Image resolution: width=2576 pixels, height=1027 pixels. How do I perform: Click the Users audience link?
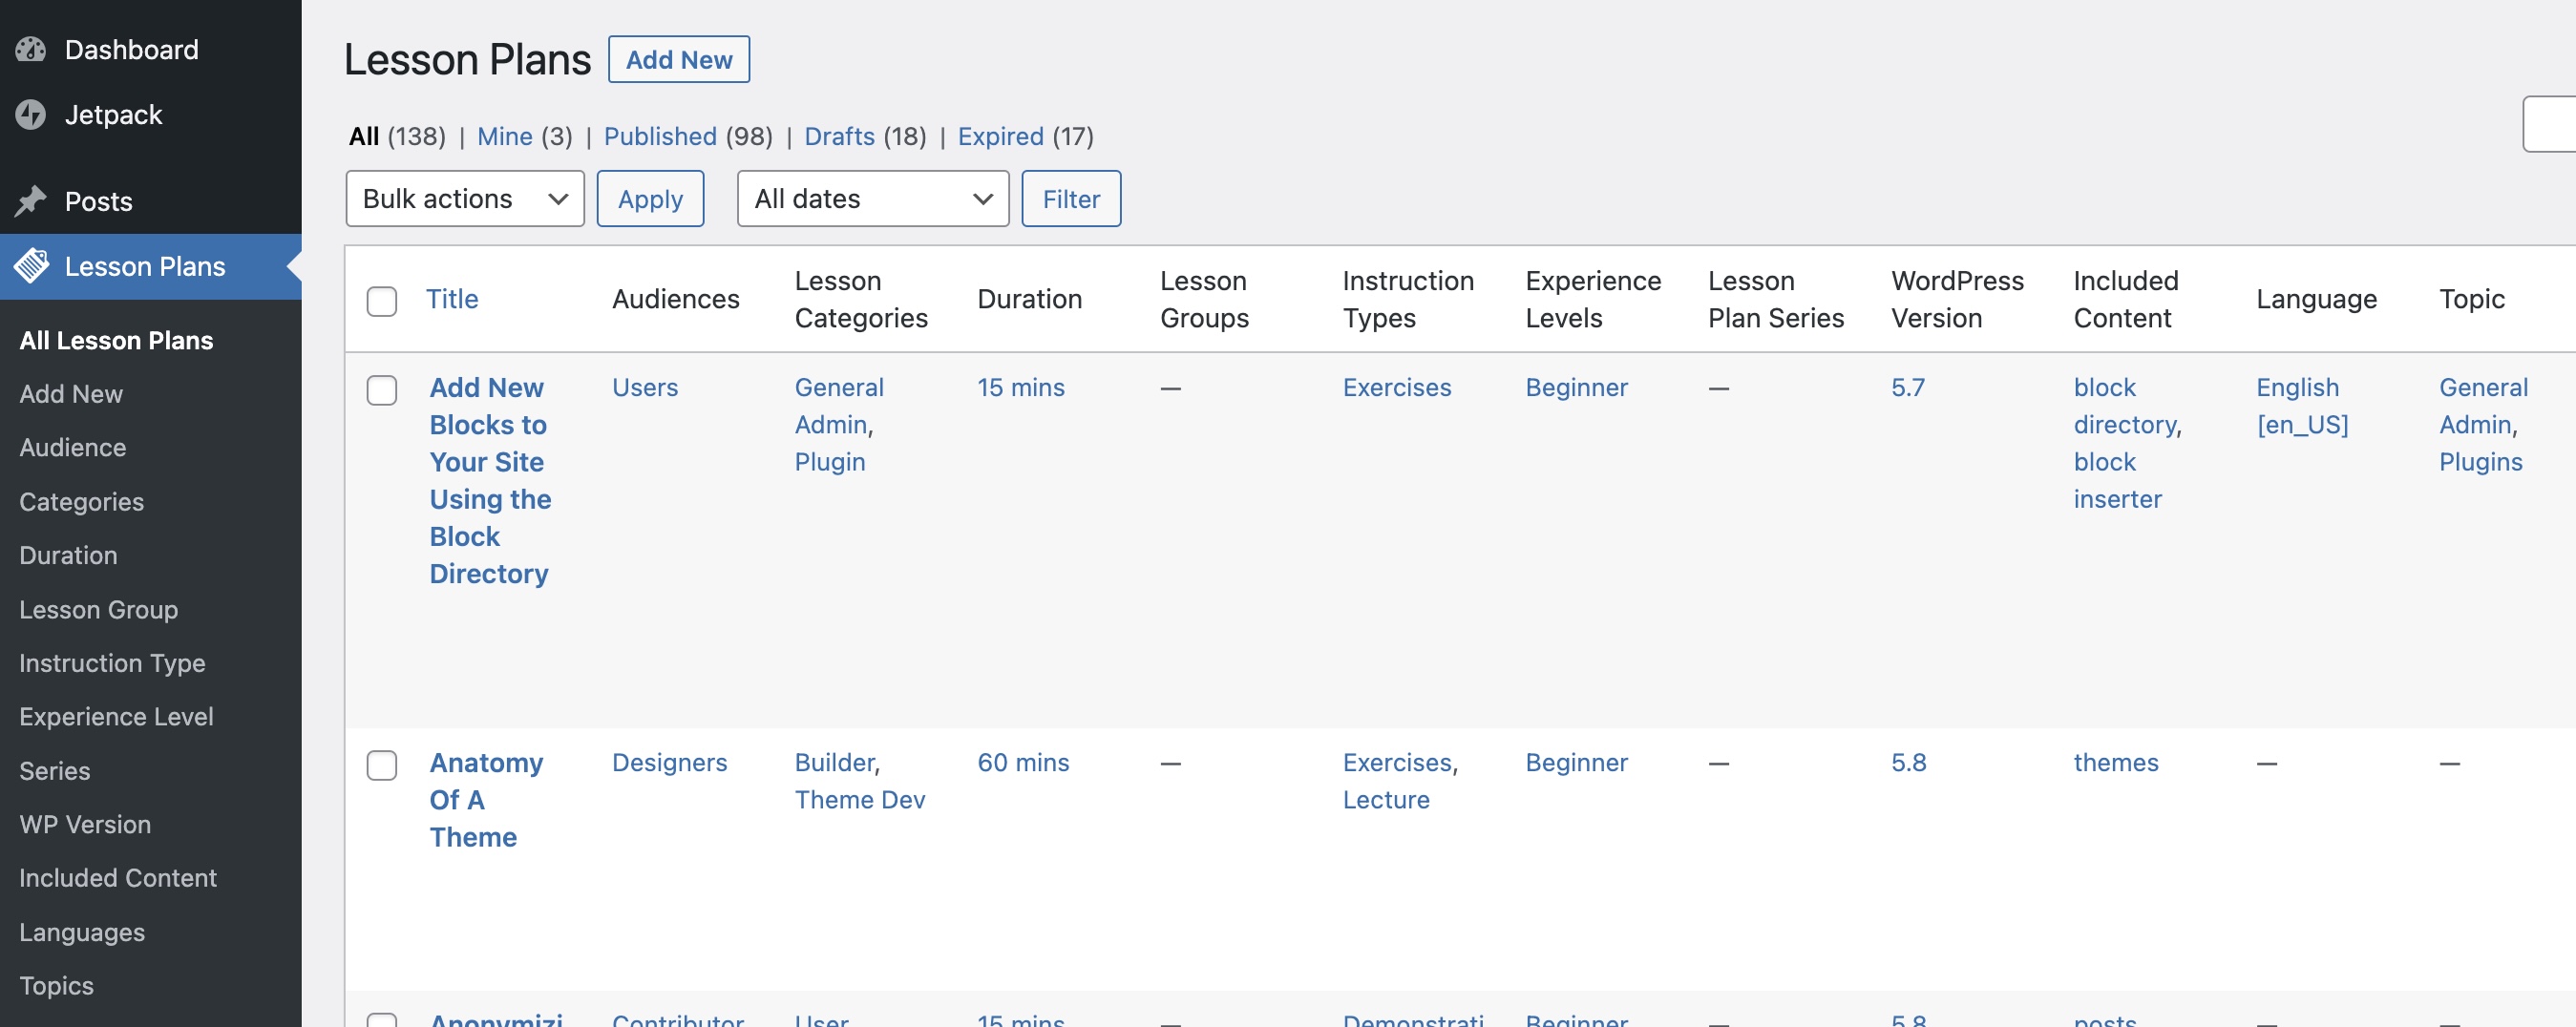[645, 387]
